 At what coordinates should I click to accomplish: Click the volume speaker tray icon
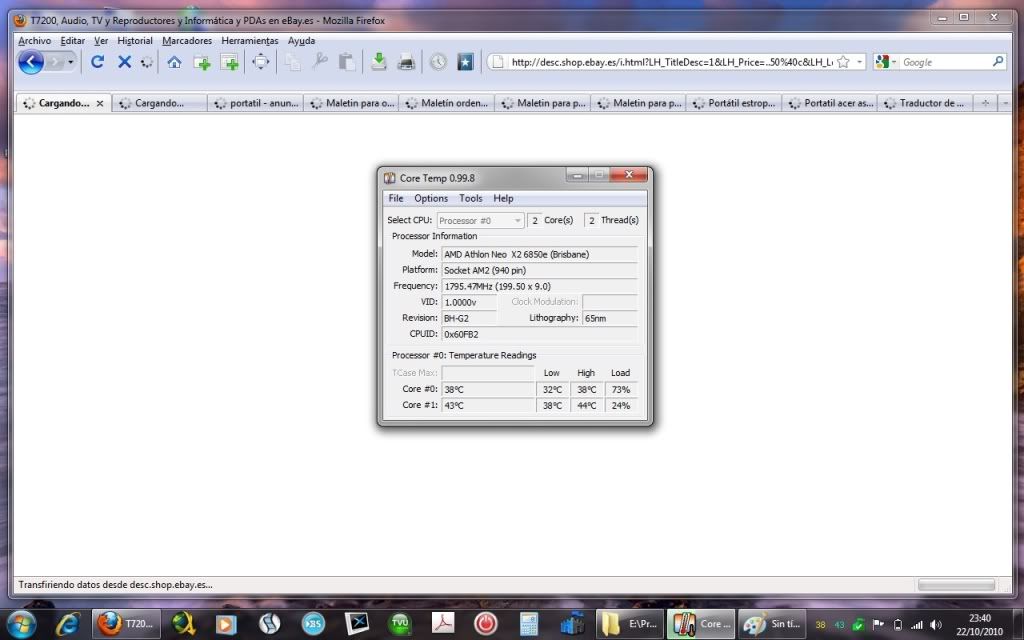[x=936, y=624]
